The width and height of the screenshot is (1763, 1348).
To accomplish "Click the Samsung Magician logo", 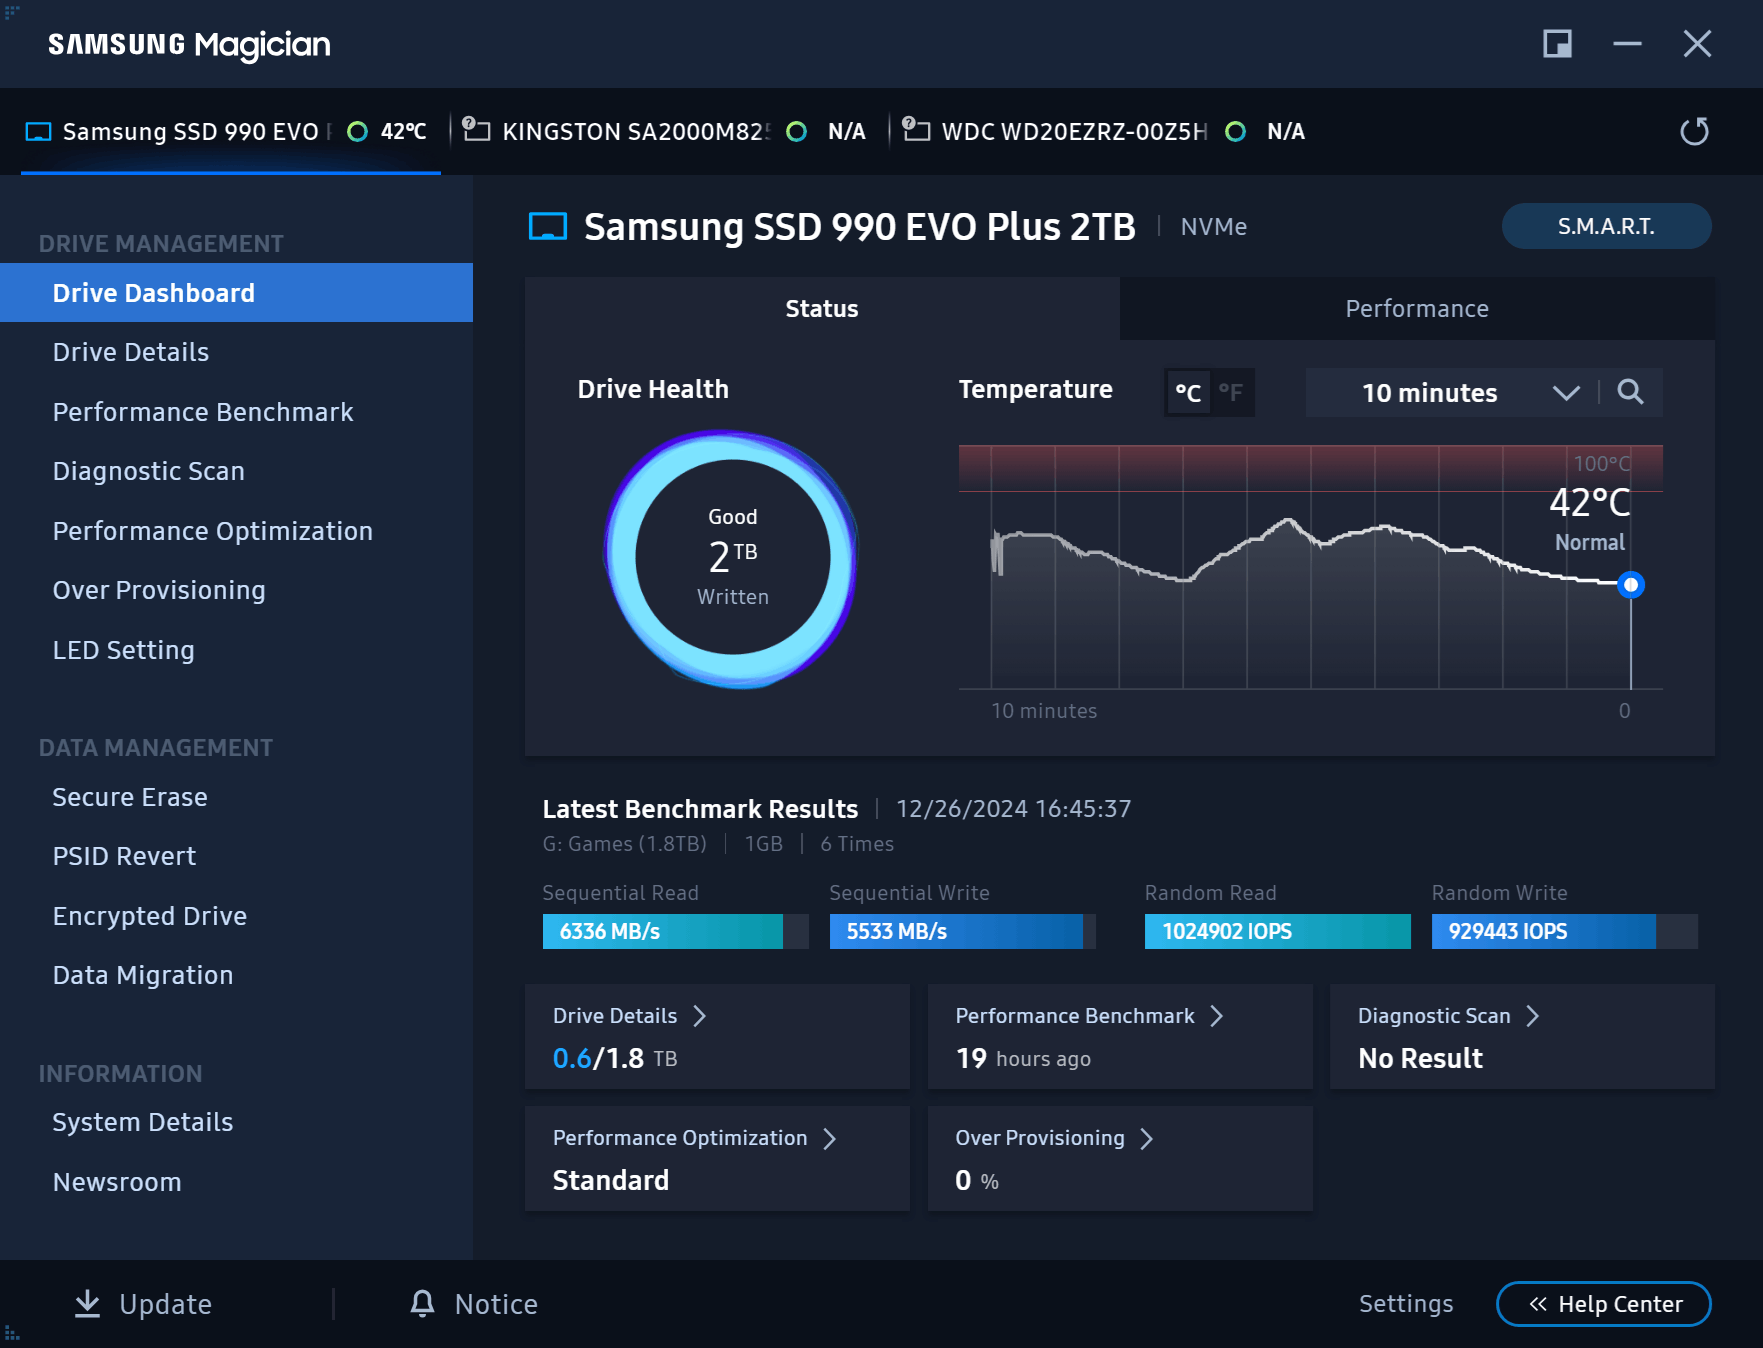I will pos(189,45).
